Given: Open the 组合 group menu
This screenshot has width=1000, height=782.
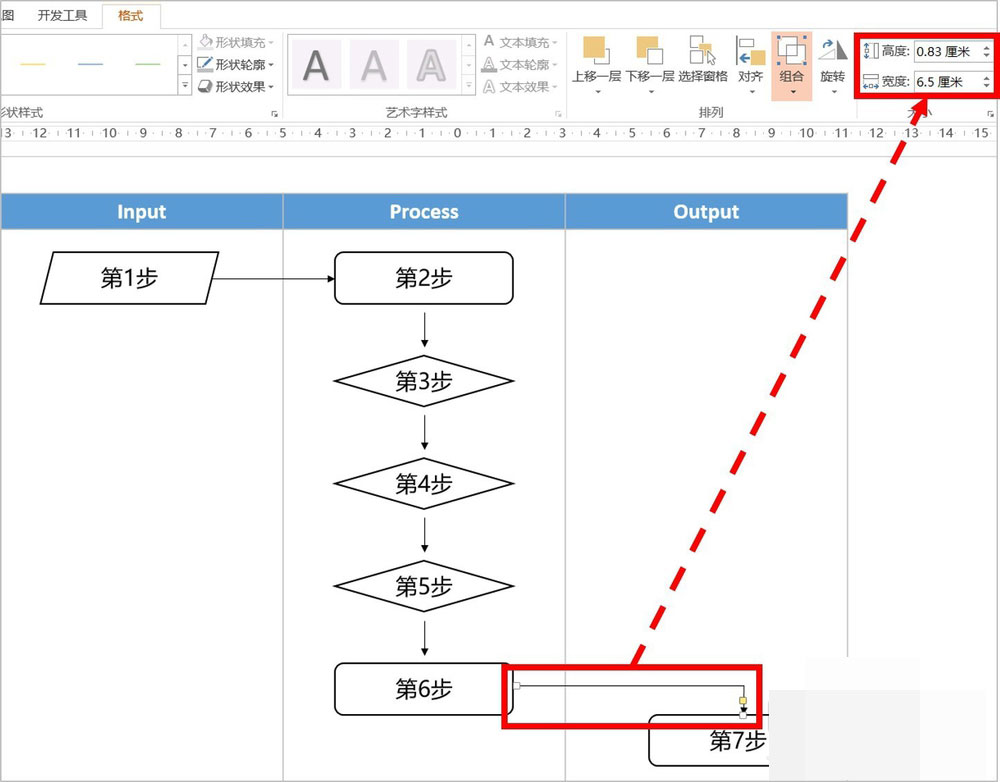Looking at the screenshot, I should coord(791,66).
